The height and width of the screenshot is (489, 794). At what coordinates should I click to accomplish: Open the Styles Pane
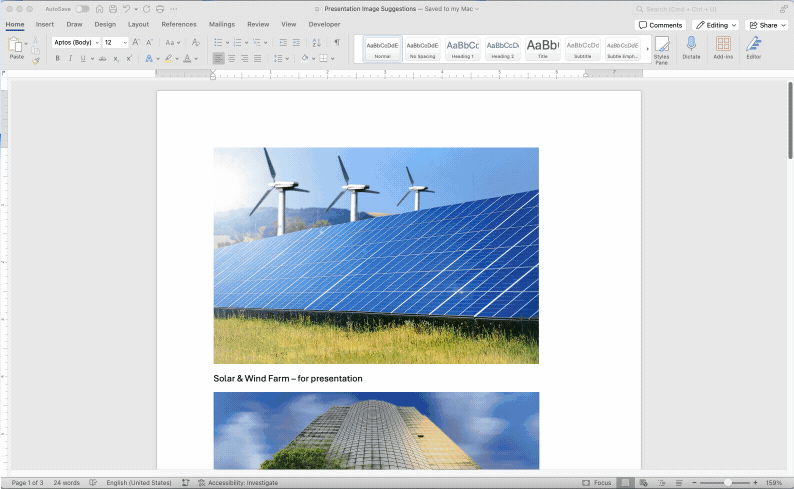click(x=661, y=50)
